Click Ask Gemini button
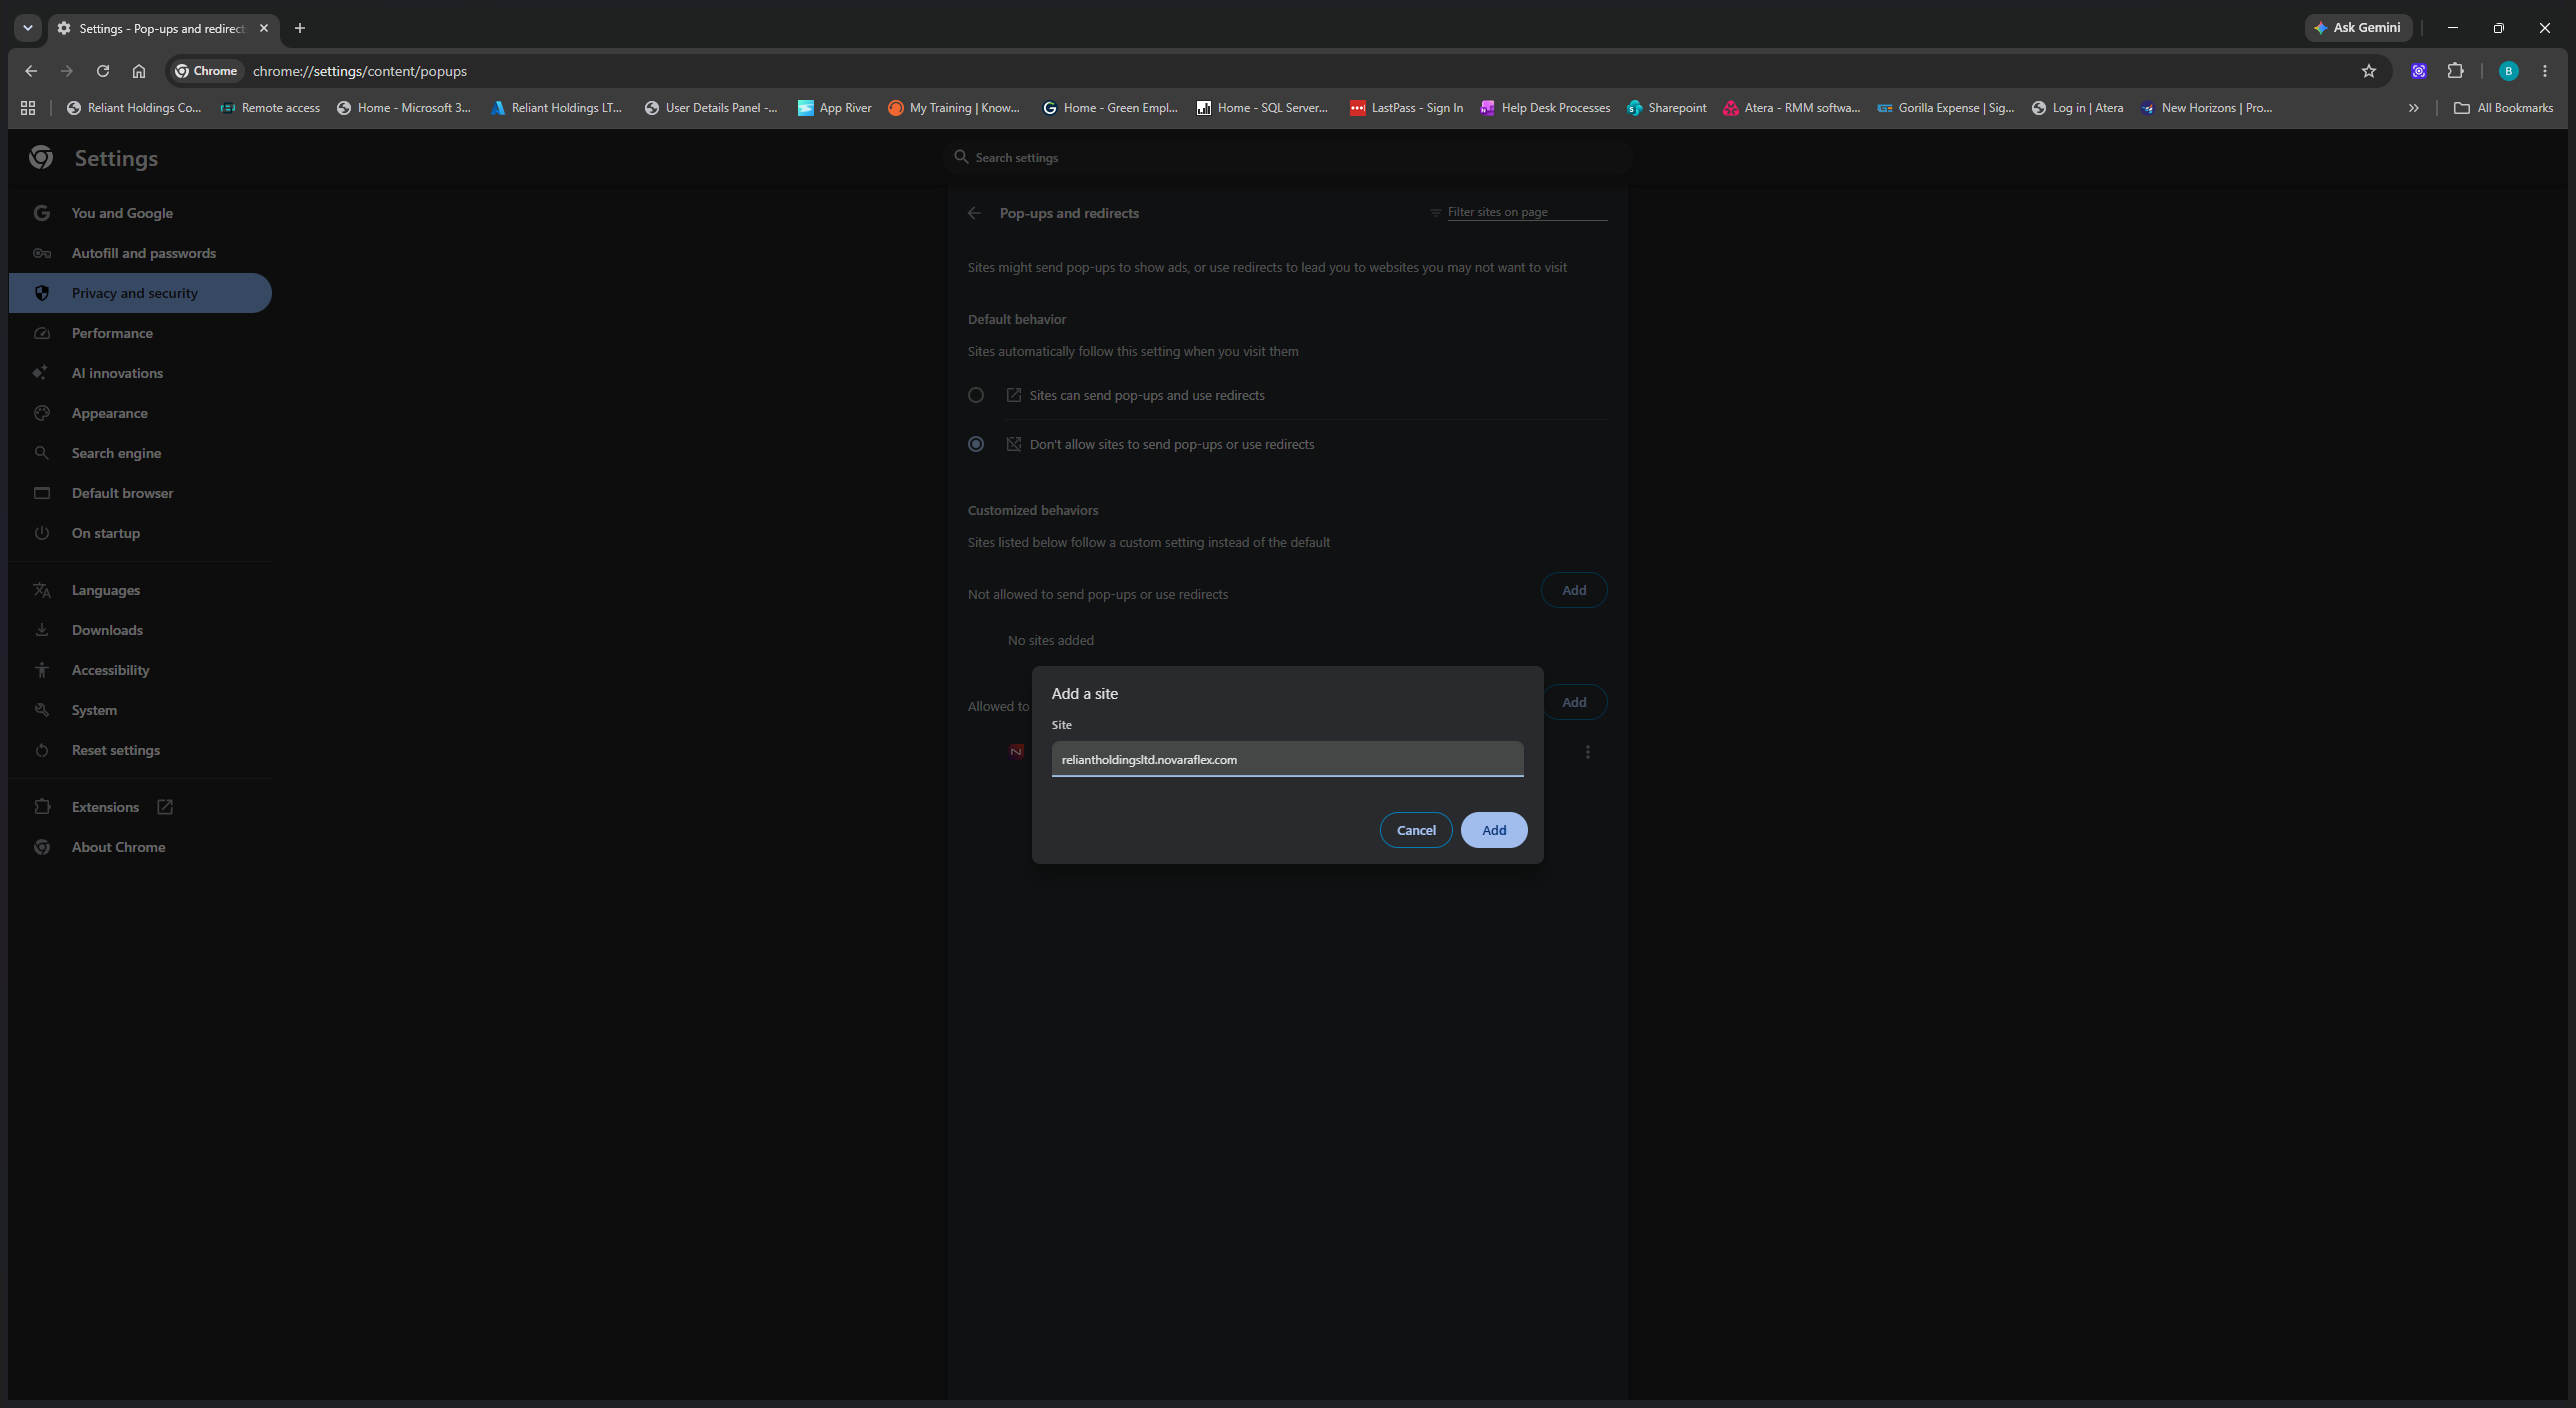The height and width of the screenshot is (1408, 2576). click(2357, 28)
